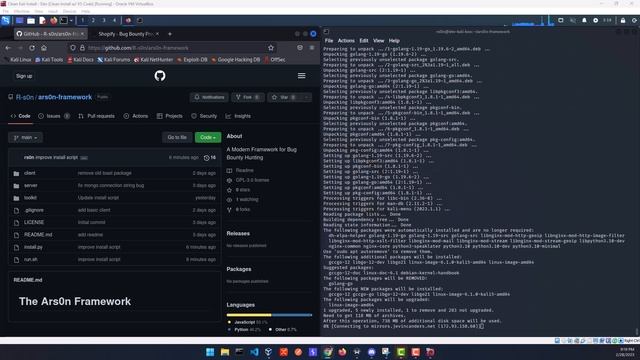Bookmark this page with the star icon
640x360 pixels.
coord(271,48)
